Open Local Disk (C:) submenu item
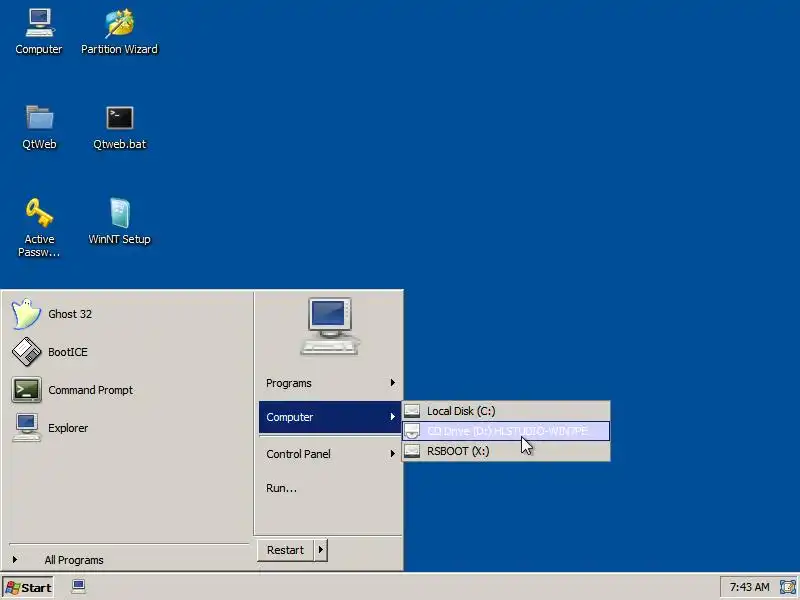The image size is (800, 600). tap(506, 411)
